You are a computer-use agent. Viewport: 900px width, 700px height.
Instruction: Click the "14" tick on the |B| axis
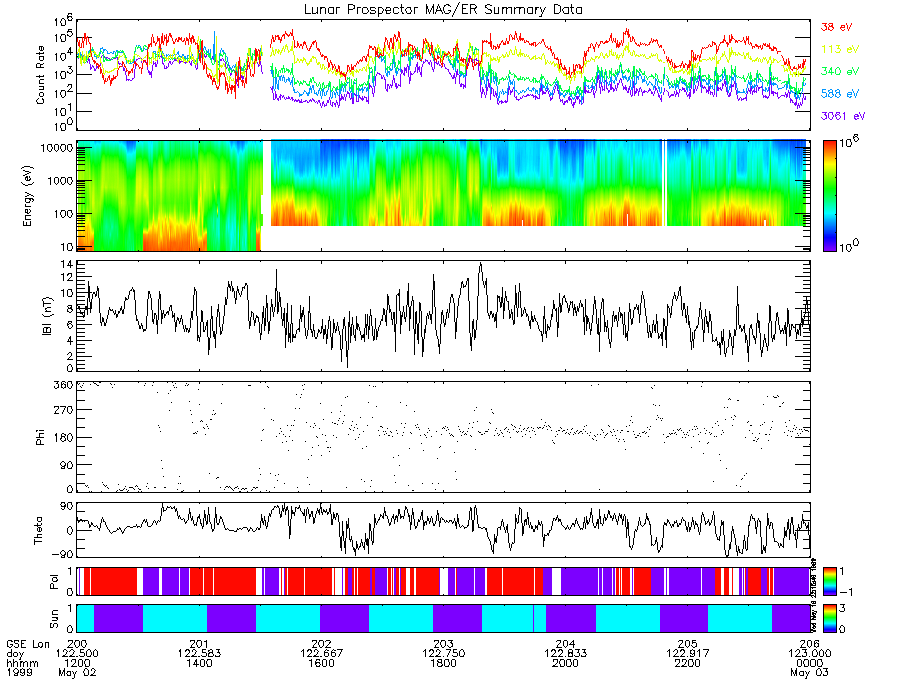(x=67, y=265)
